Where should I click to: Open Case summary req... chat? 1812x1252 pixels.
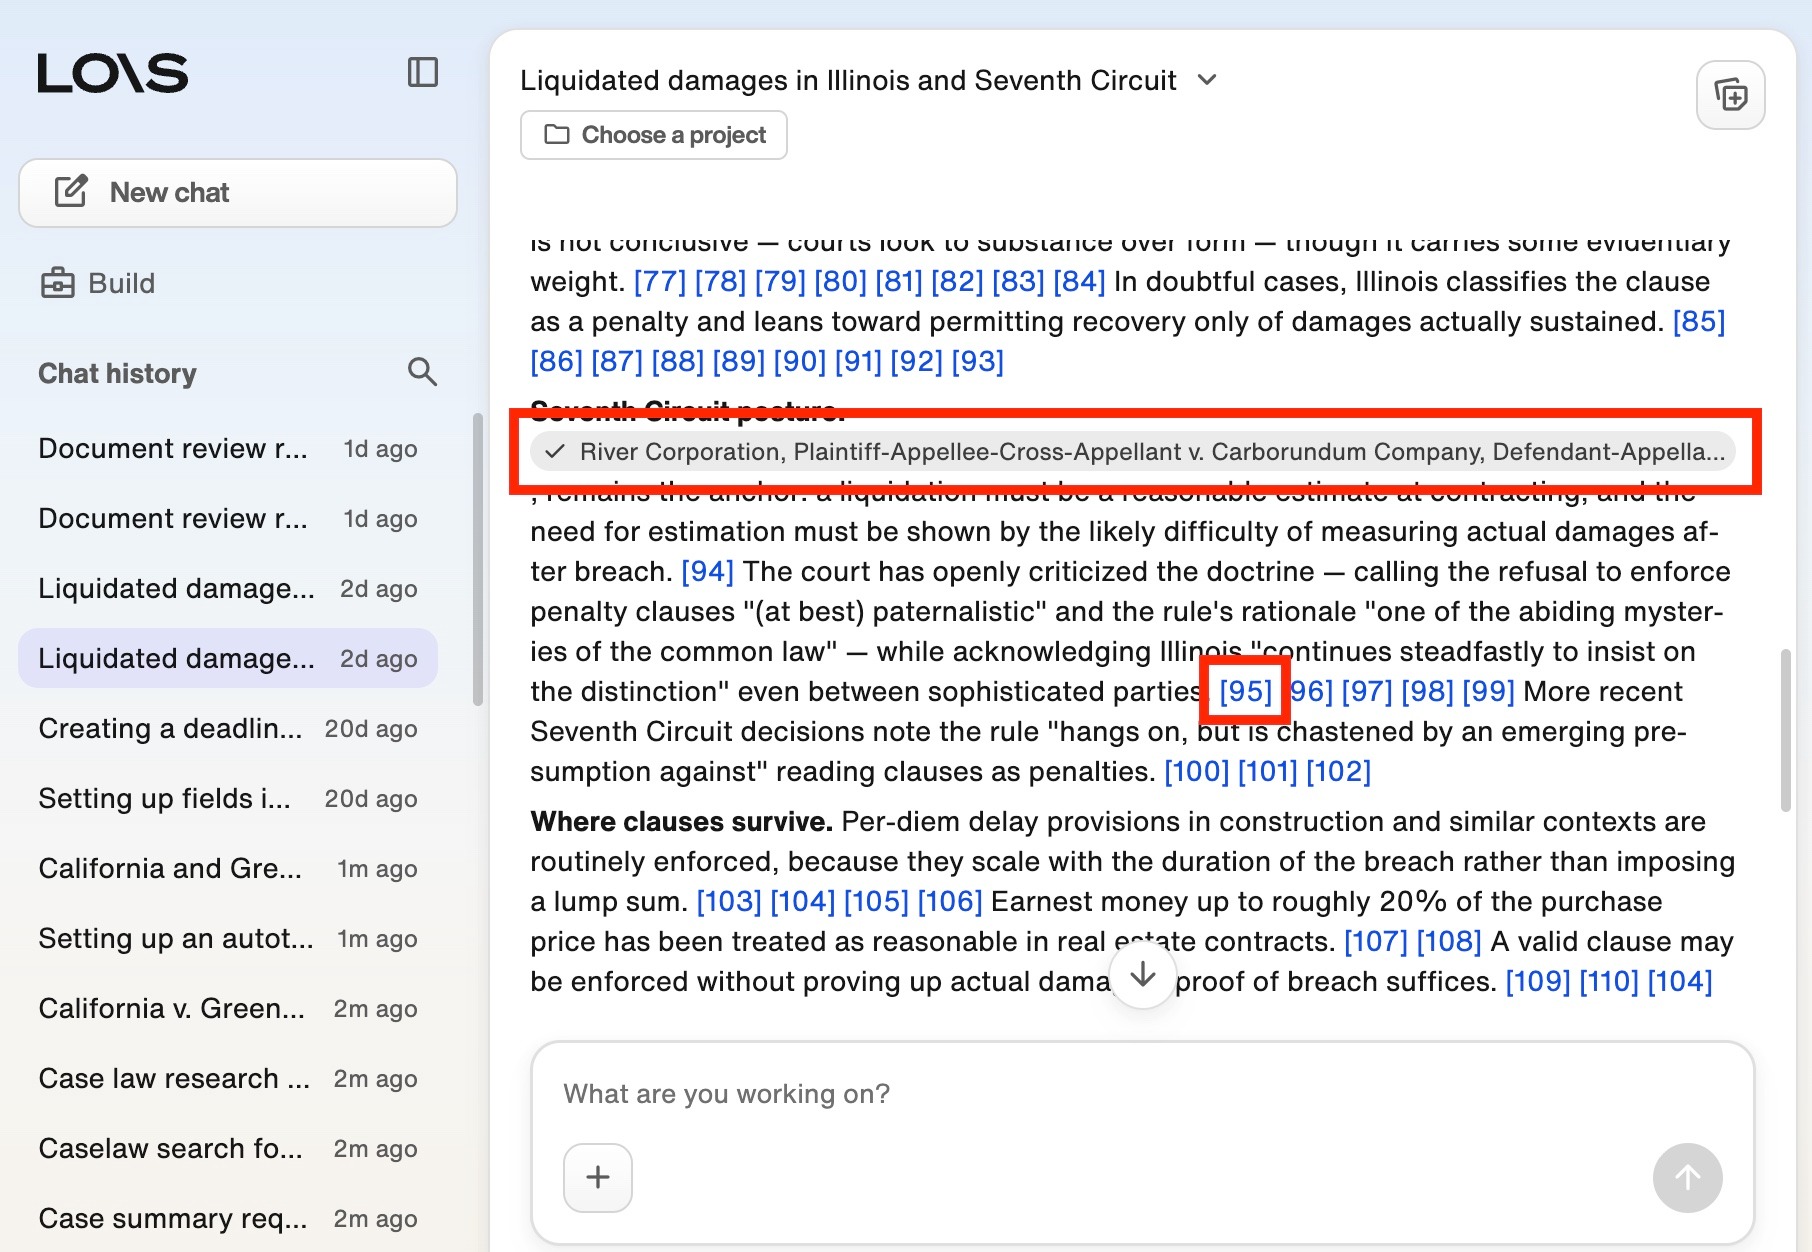[x=228, y=1219]
